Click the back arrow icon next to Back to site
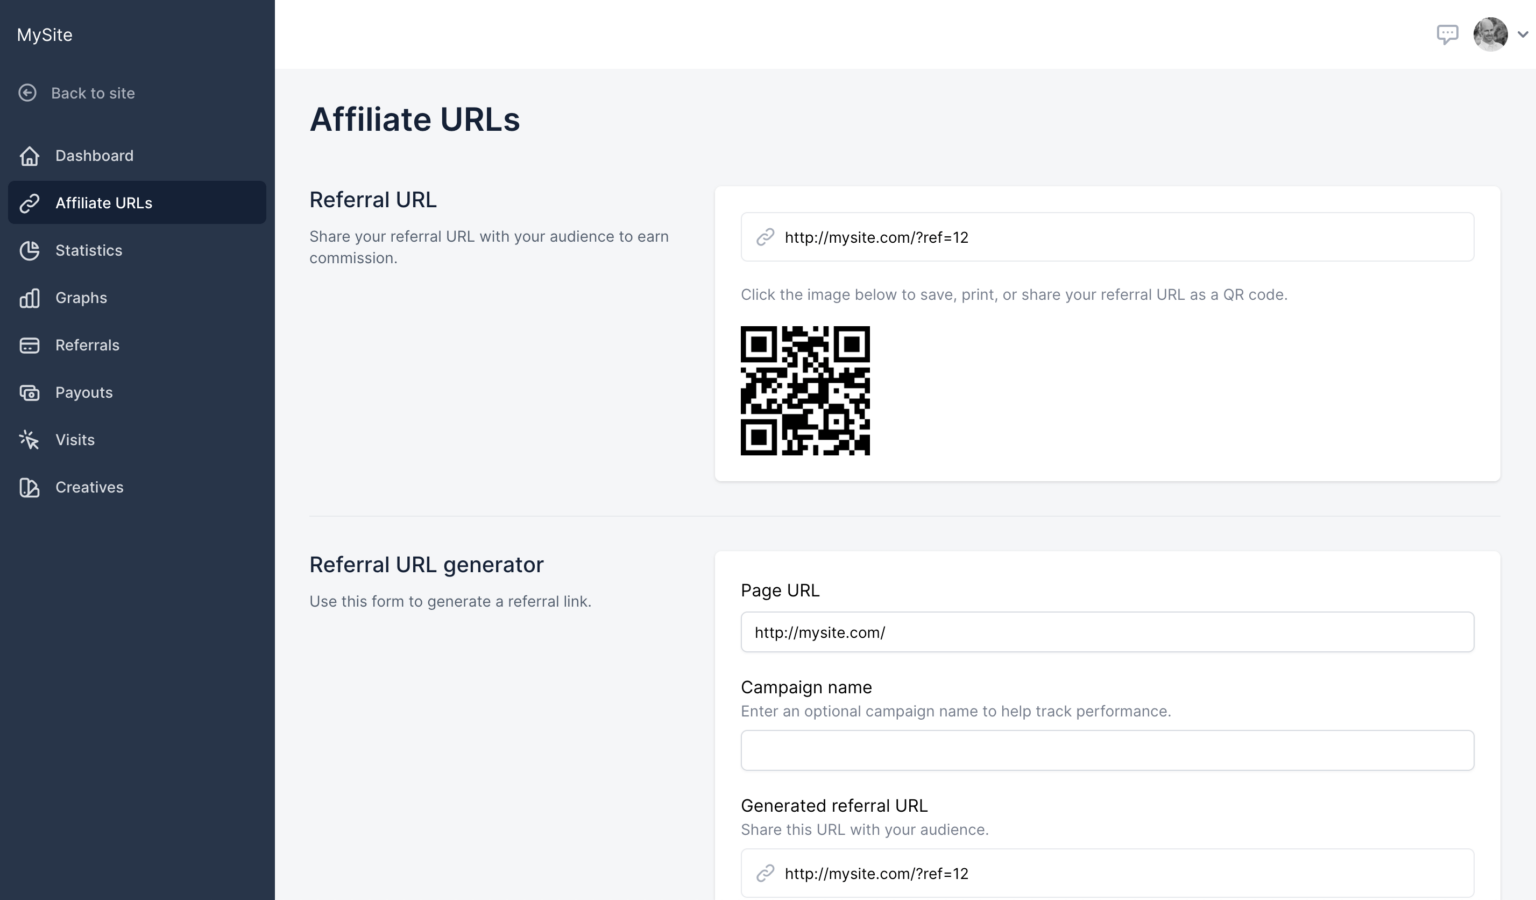Screen dimensions: 1536x900 [x=27, y=92]
